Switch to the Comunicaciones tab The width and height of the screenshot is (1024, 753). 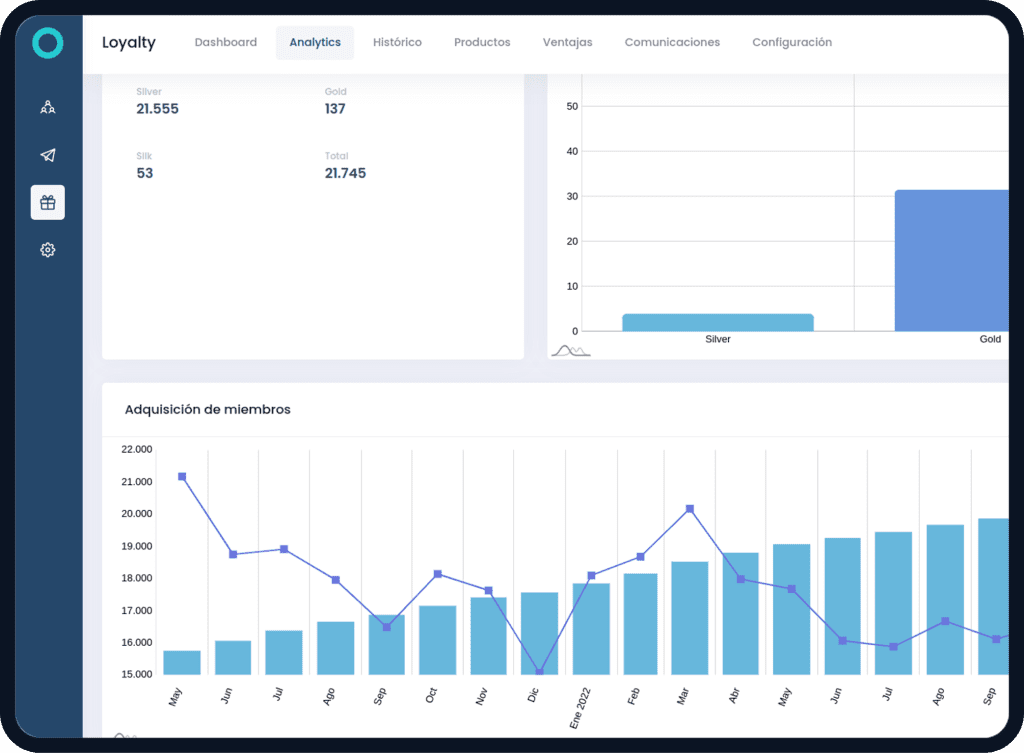(x=672, y=42)
